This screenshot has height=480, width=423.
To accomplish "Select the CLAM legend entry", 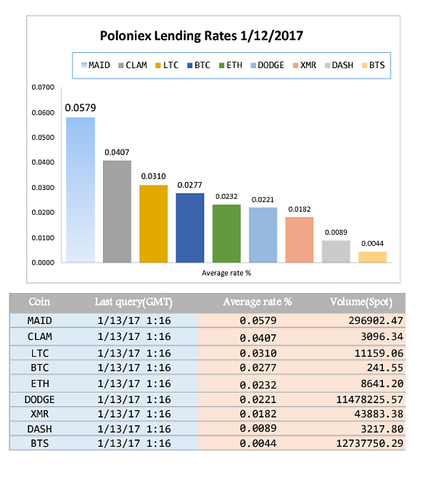I will tap(133, 65).
